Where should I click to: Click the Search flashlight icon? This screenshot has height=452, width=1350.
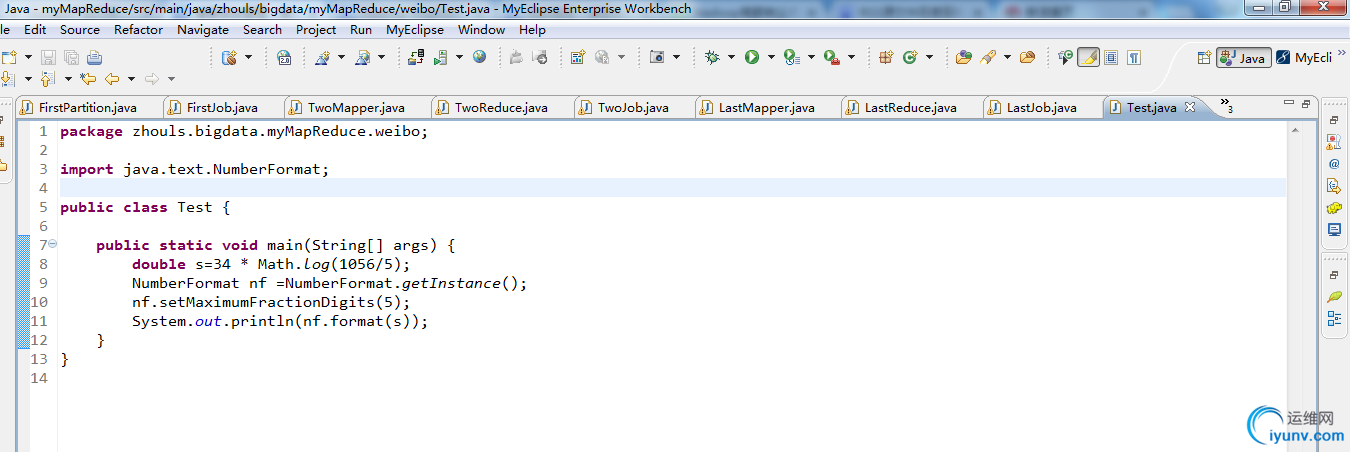pos(988,57)
